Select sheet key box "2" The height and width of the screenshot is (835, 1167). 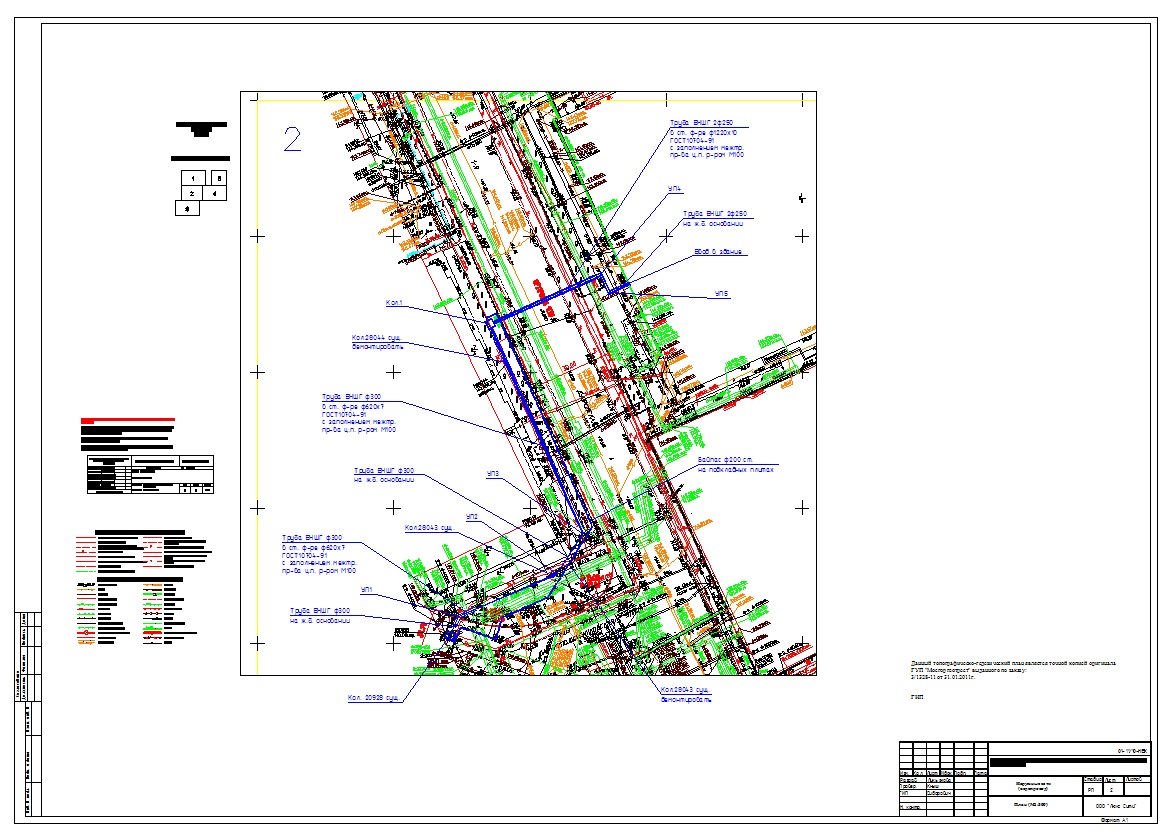pyautogui.click(x=192, y=193)
